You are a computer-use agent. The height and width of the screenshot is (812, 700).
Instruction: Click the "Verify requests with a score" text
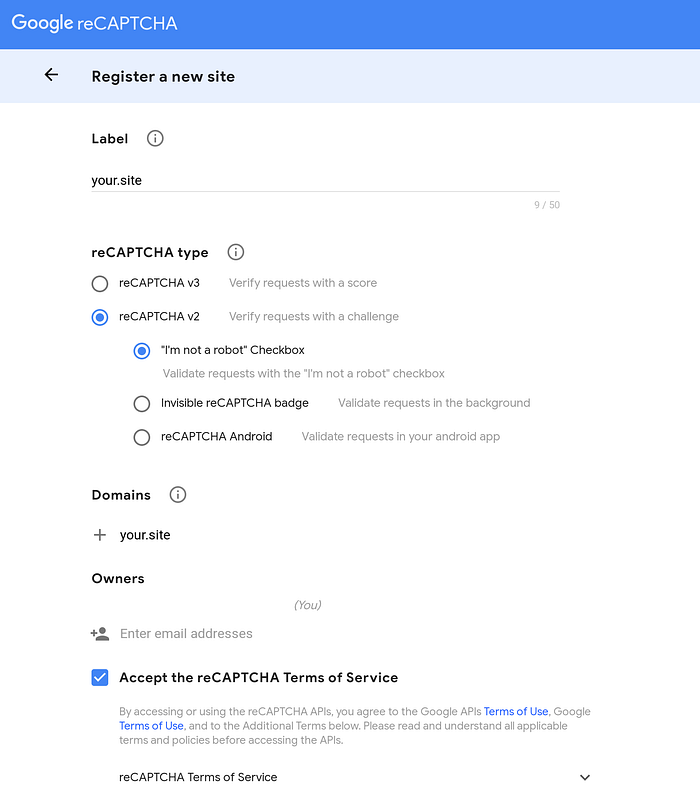pos(303,283)
